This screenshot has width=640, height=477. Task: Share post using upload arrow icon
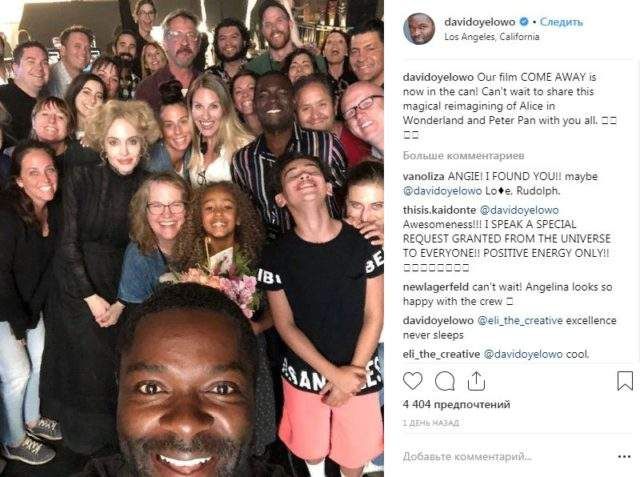point(476,381)
